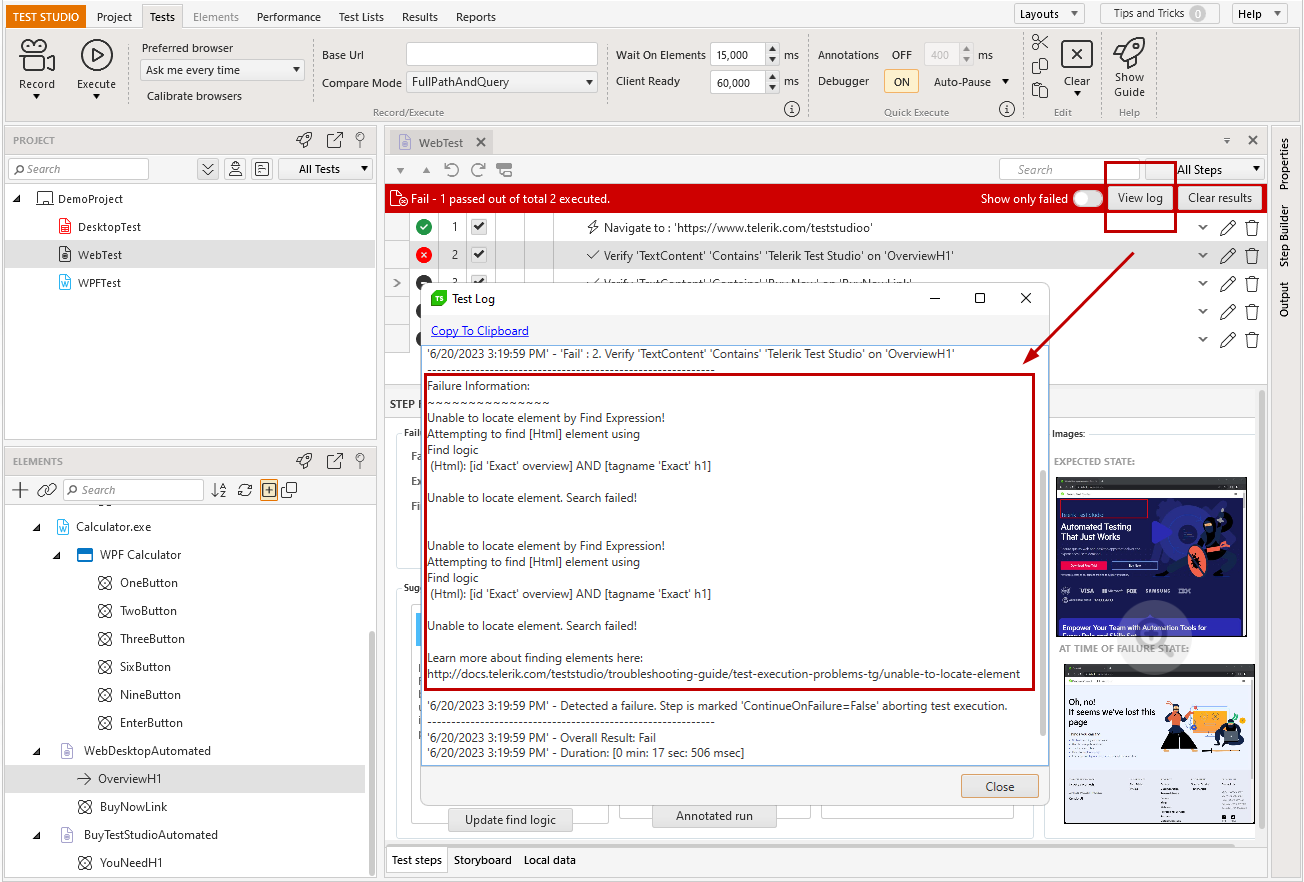Open the Compare Mode dropdown
Screen dimensions: 1304x882
(502, 83)
